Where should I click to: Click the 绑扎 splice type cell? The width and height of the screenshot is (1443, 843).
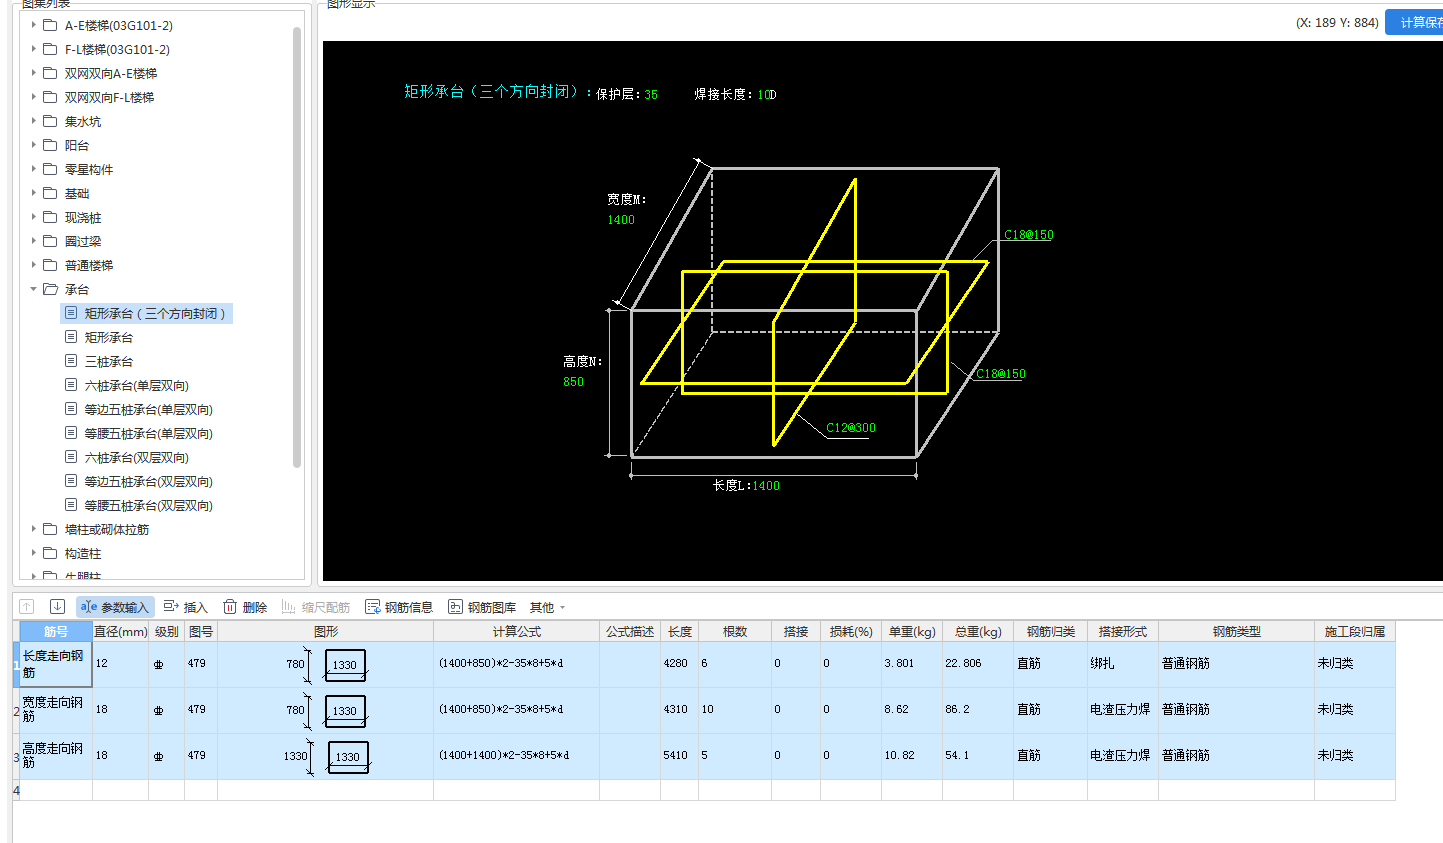click(1123, 664)
